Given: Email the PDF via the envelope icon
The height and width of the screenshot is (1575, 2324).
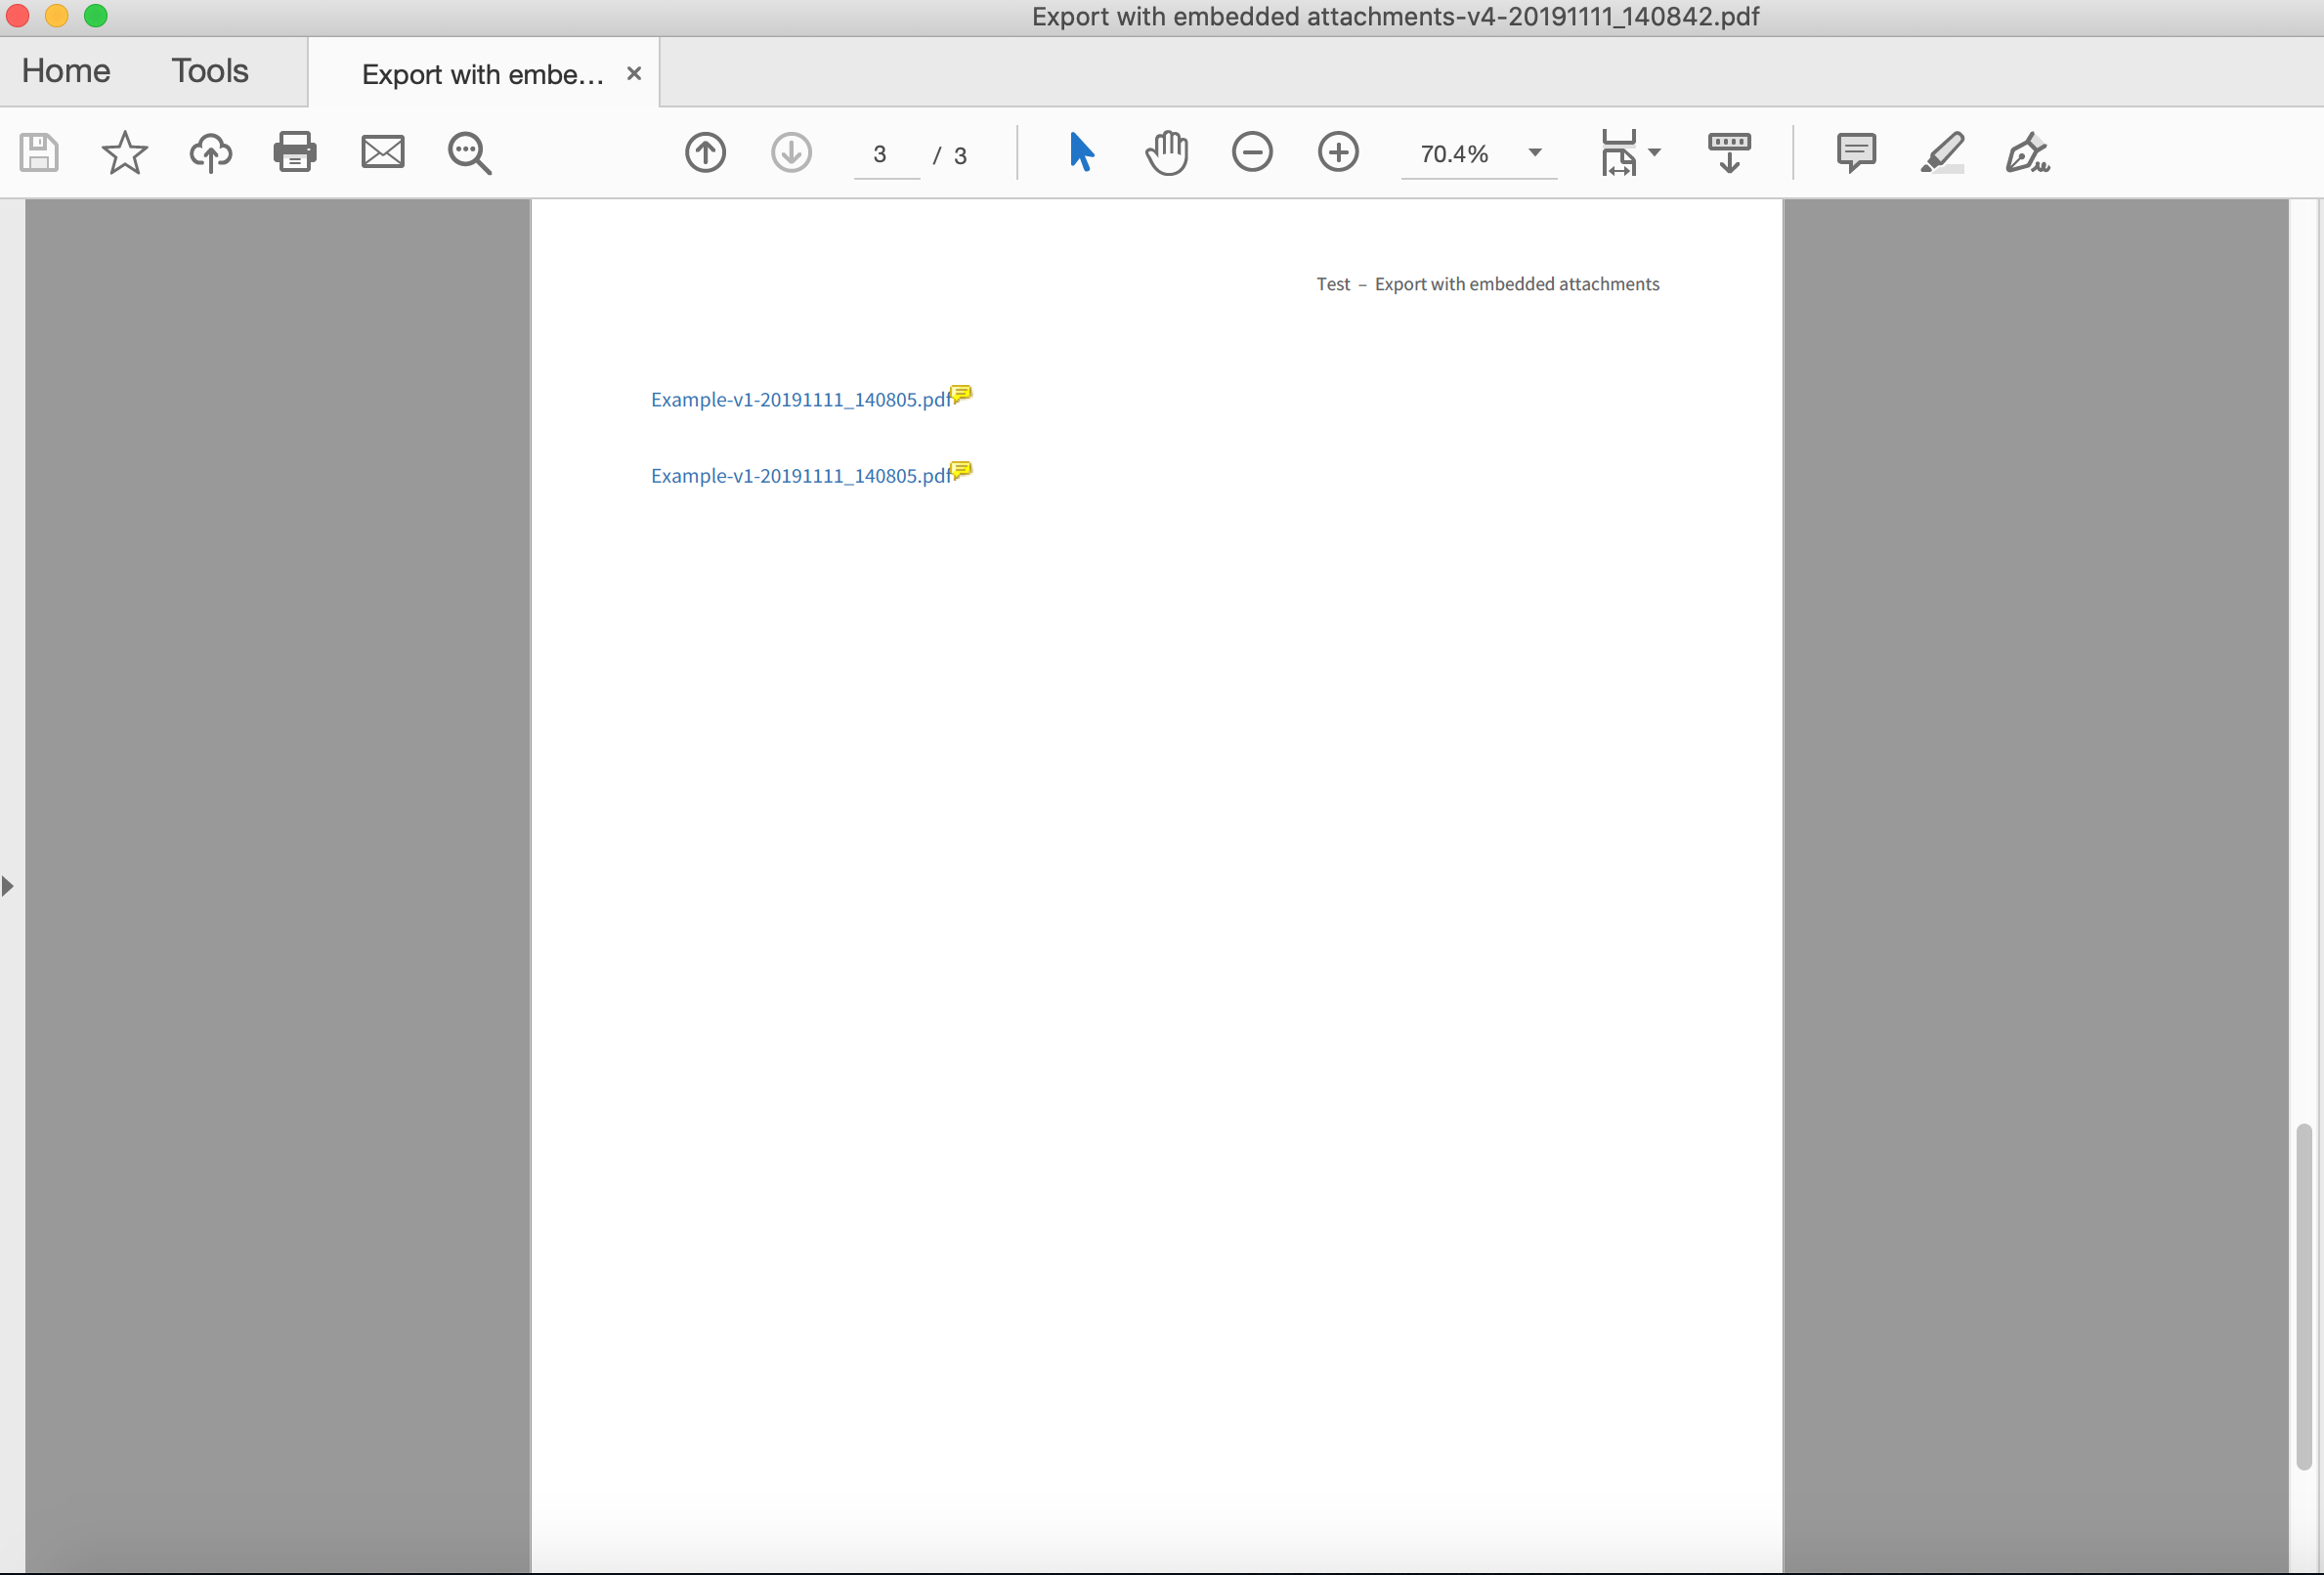Looking at the screenshot, I should [x=383, y=152].
